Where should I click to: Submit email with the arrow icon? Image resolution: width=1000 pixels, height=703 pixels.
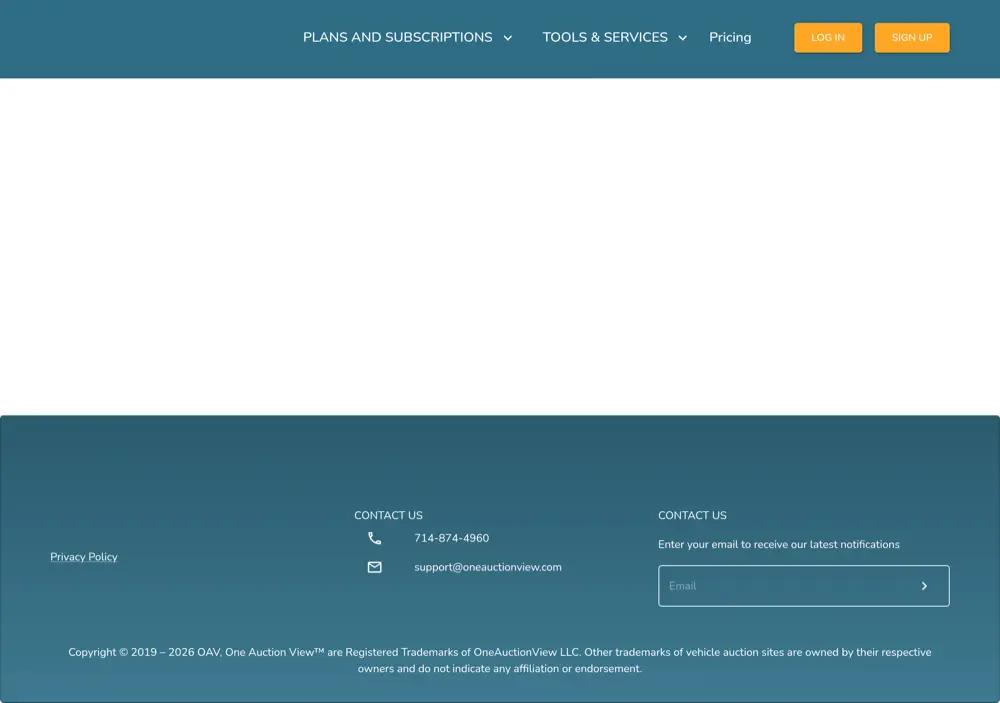924,586
